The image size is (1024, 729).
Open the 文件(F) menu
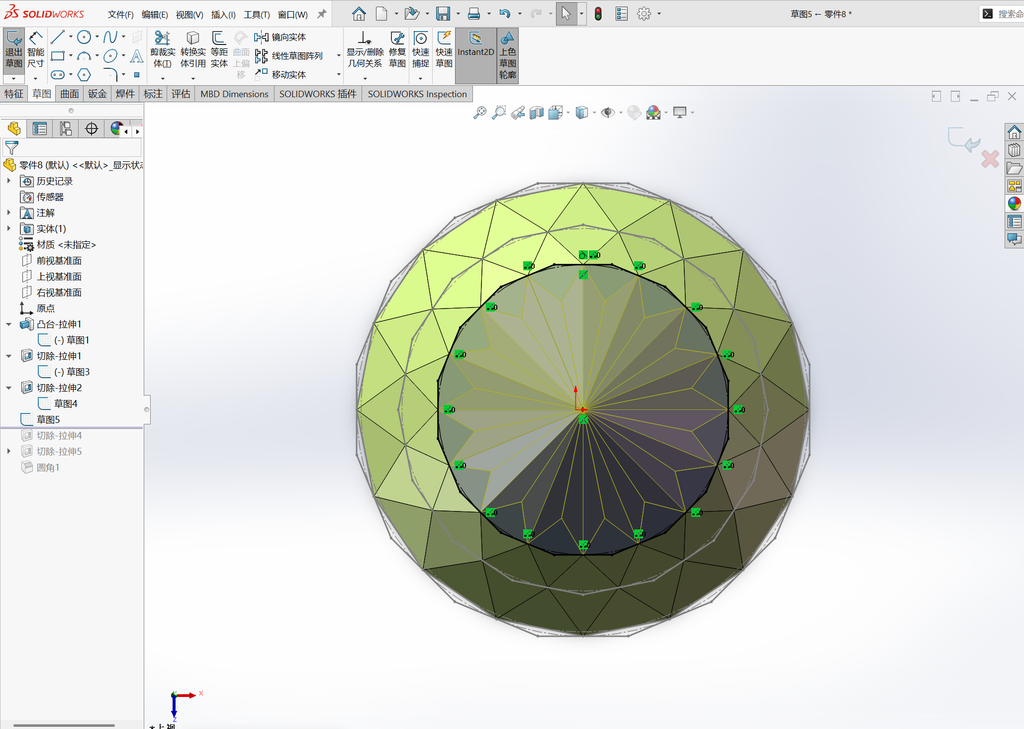tap(120, 14)
